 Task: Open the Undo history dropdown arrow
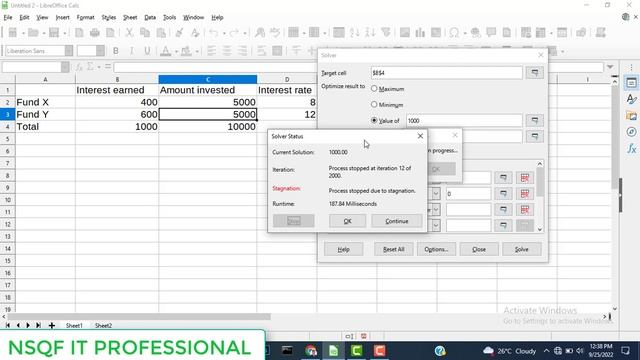point(224,33)
